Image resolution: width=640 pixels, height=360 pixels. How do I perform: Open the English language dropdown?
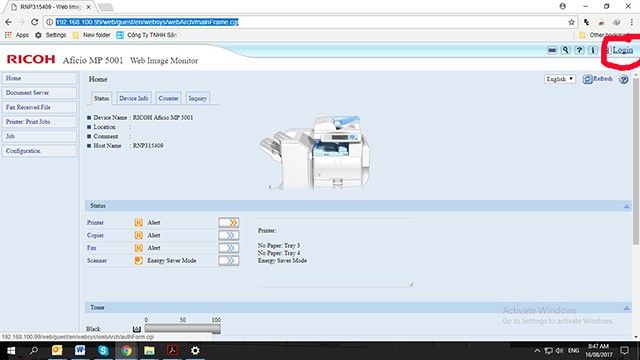(x=560, y=79)
